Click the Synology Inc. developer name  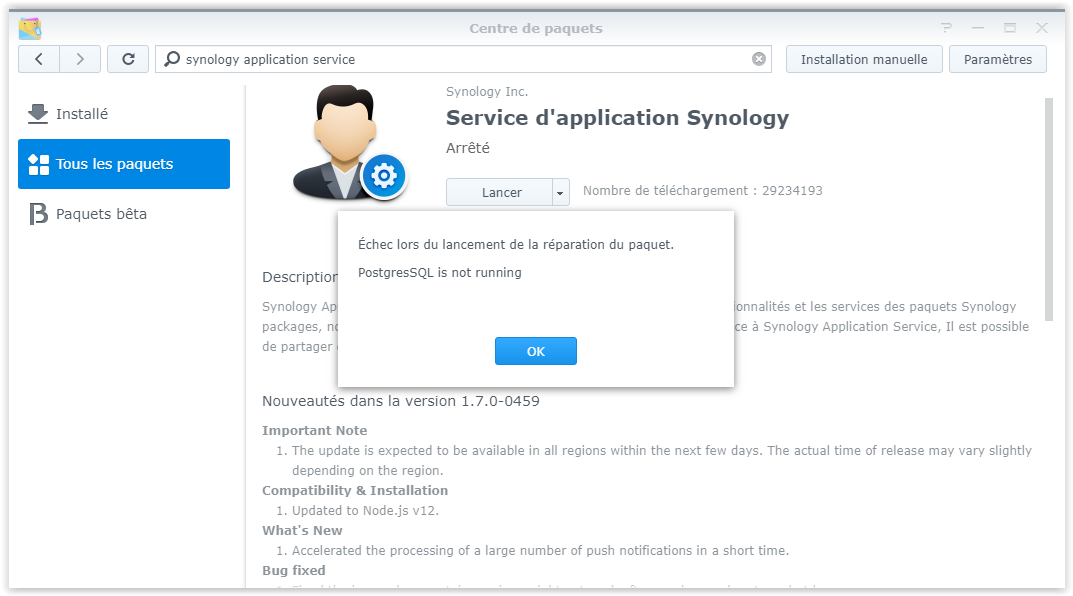coord(487,92)
